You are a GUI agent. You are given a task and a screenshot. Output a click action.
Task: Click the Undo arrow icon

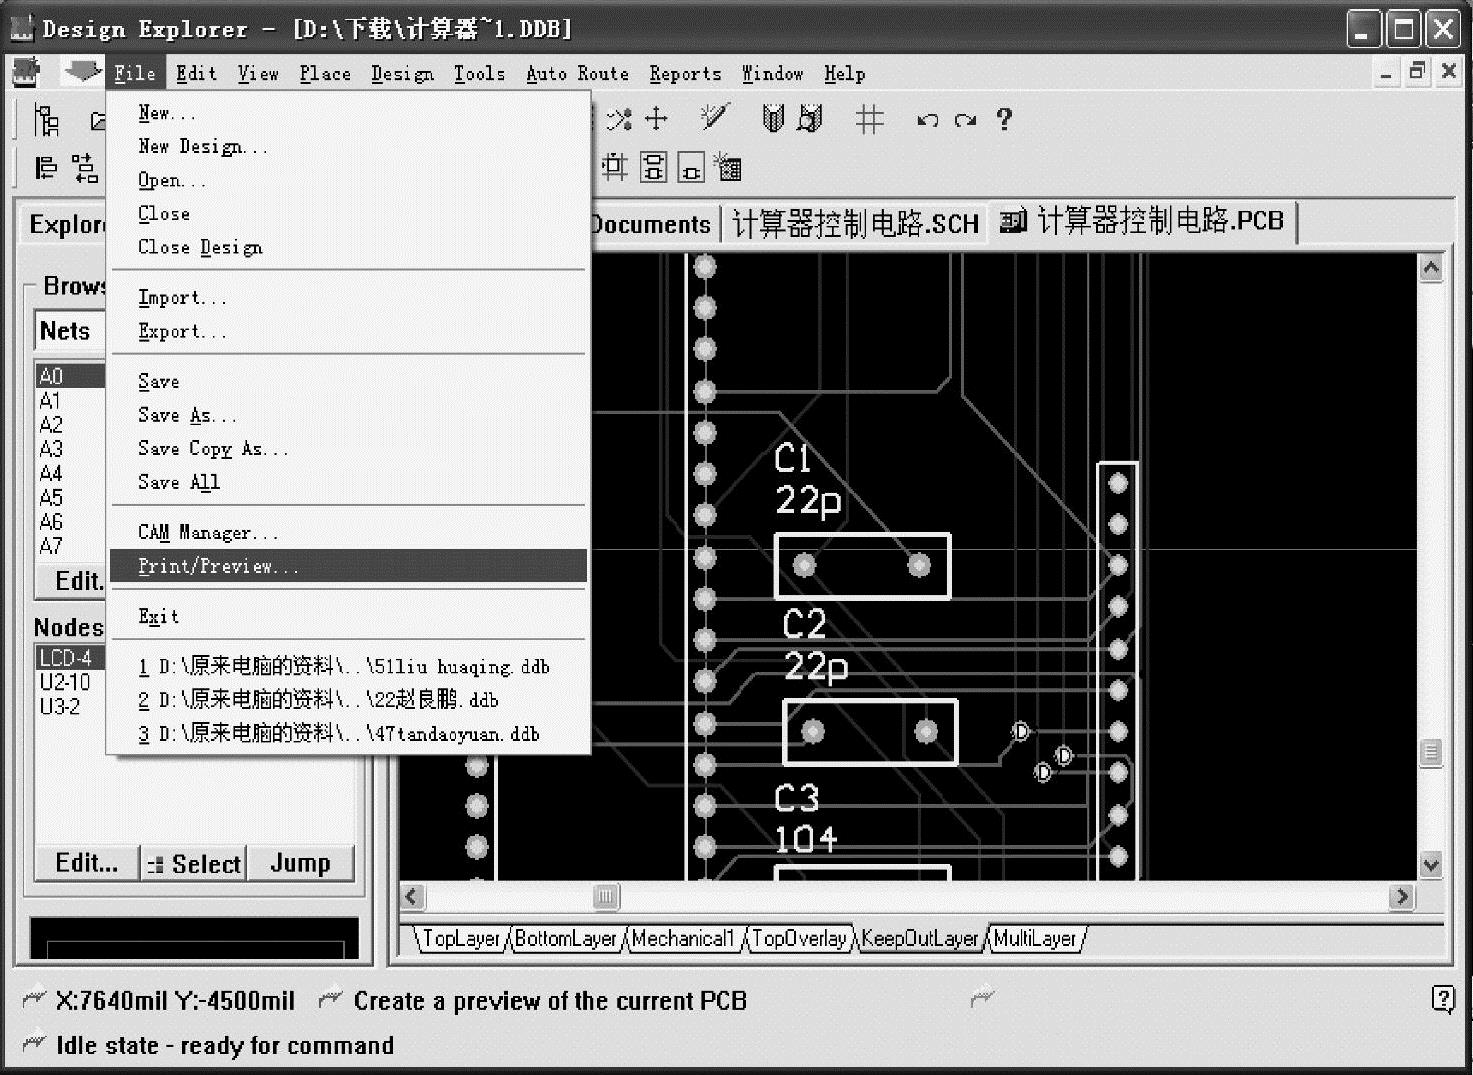point(927,120)
